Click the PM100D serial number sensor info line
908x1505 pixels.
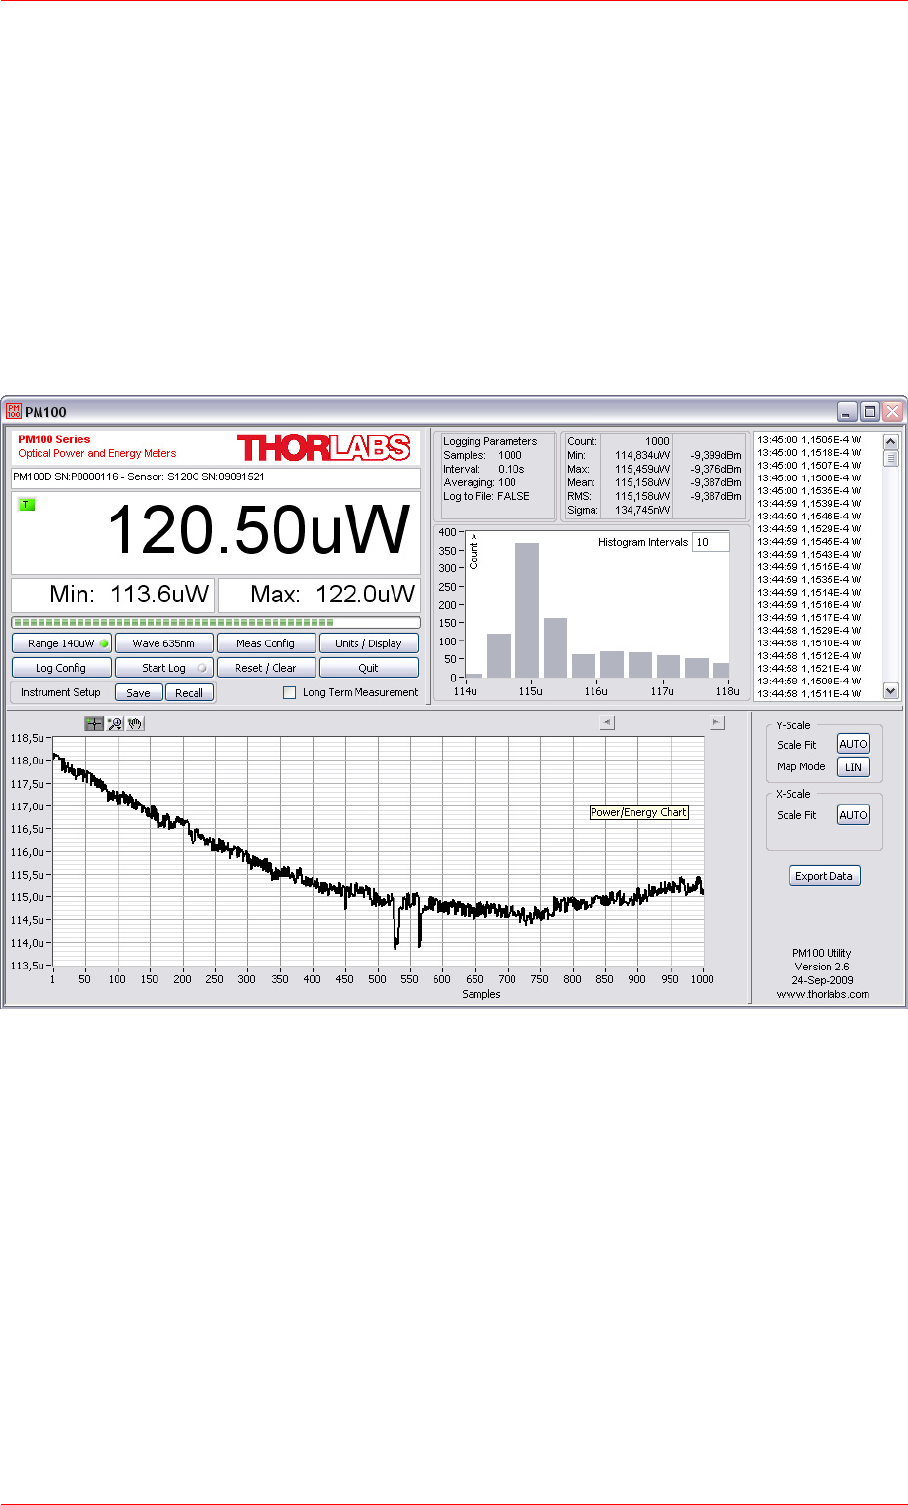(216, 477)
